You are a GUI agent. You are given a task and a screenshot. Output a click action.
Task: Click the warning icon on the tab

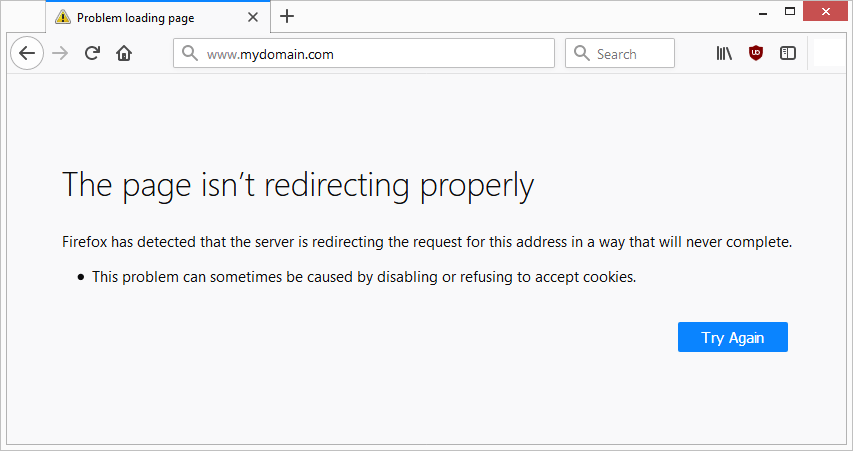(63, 16)
